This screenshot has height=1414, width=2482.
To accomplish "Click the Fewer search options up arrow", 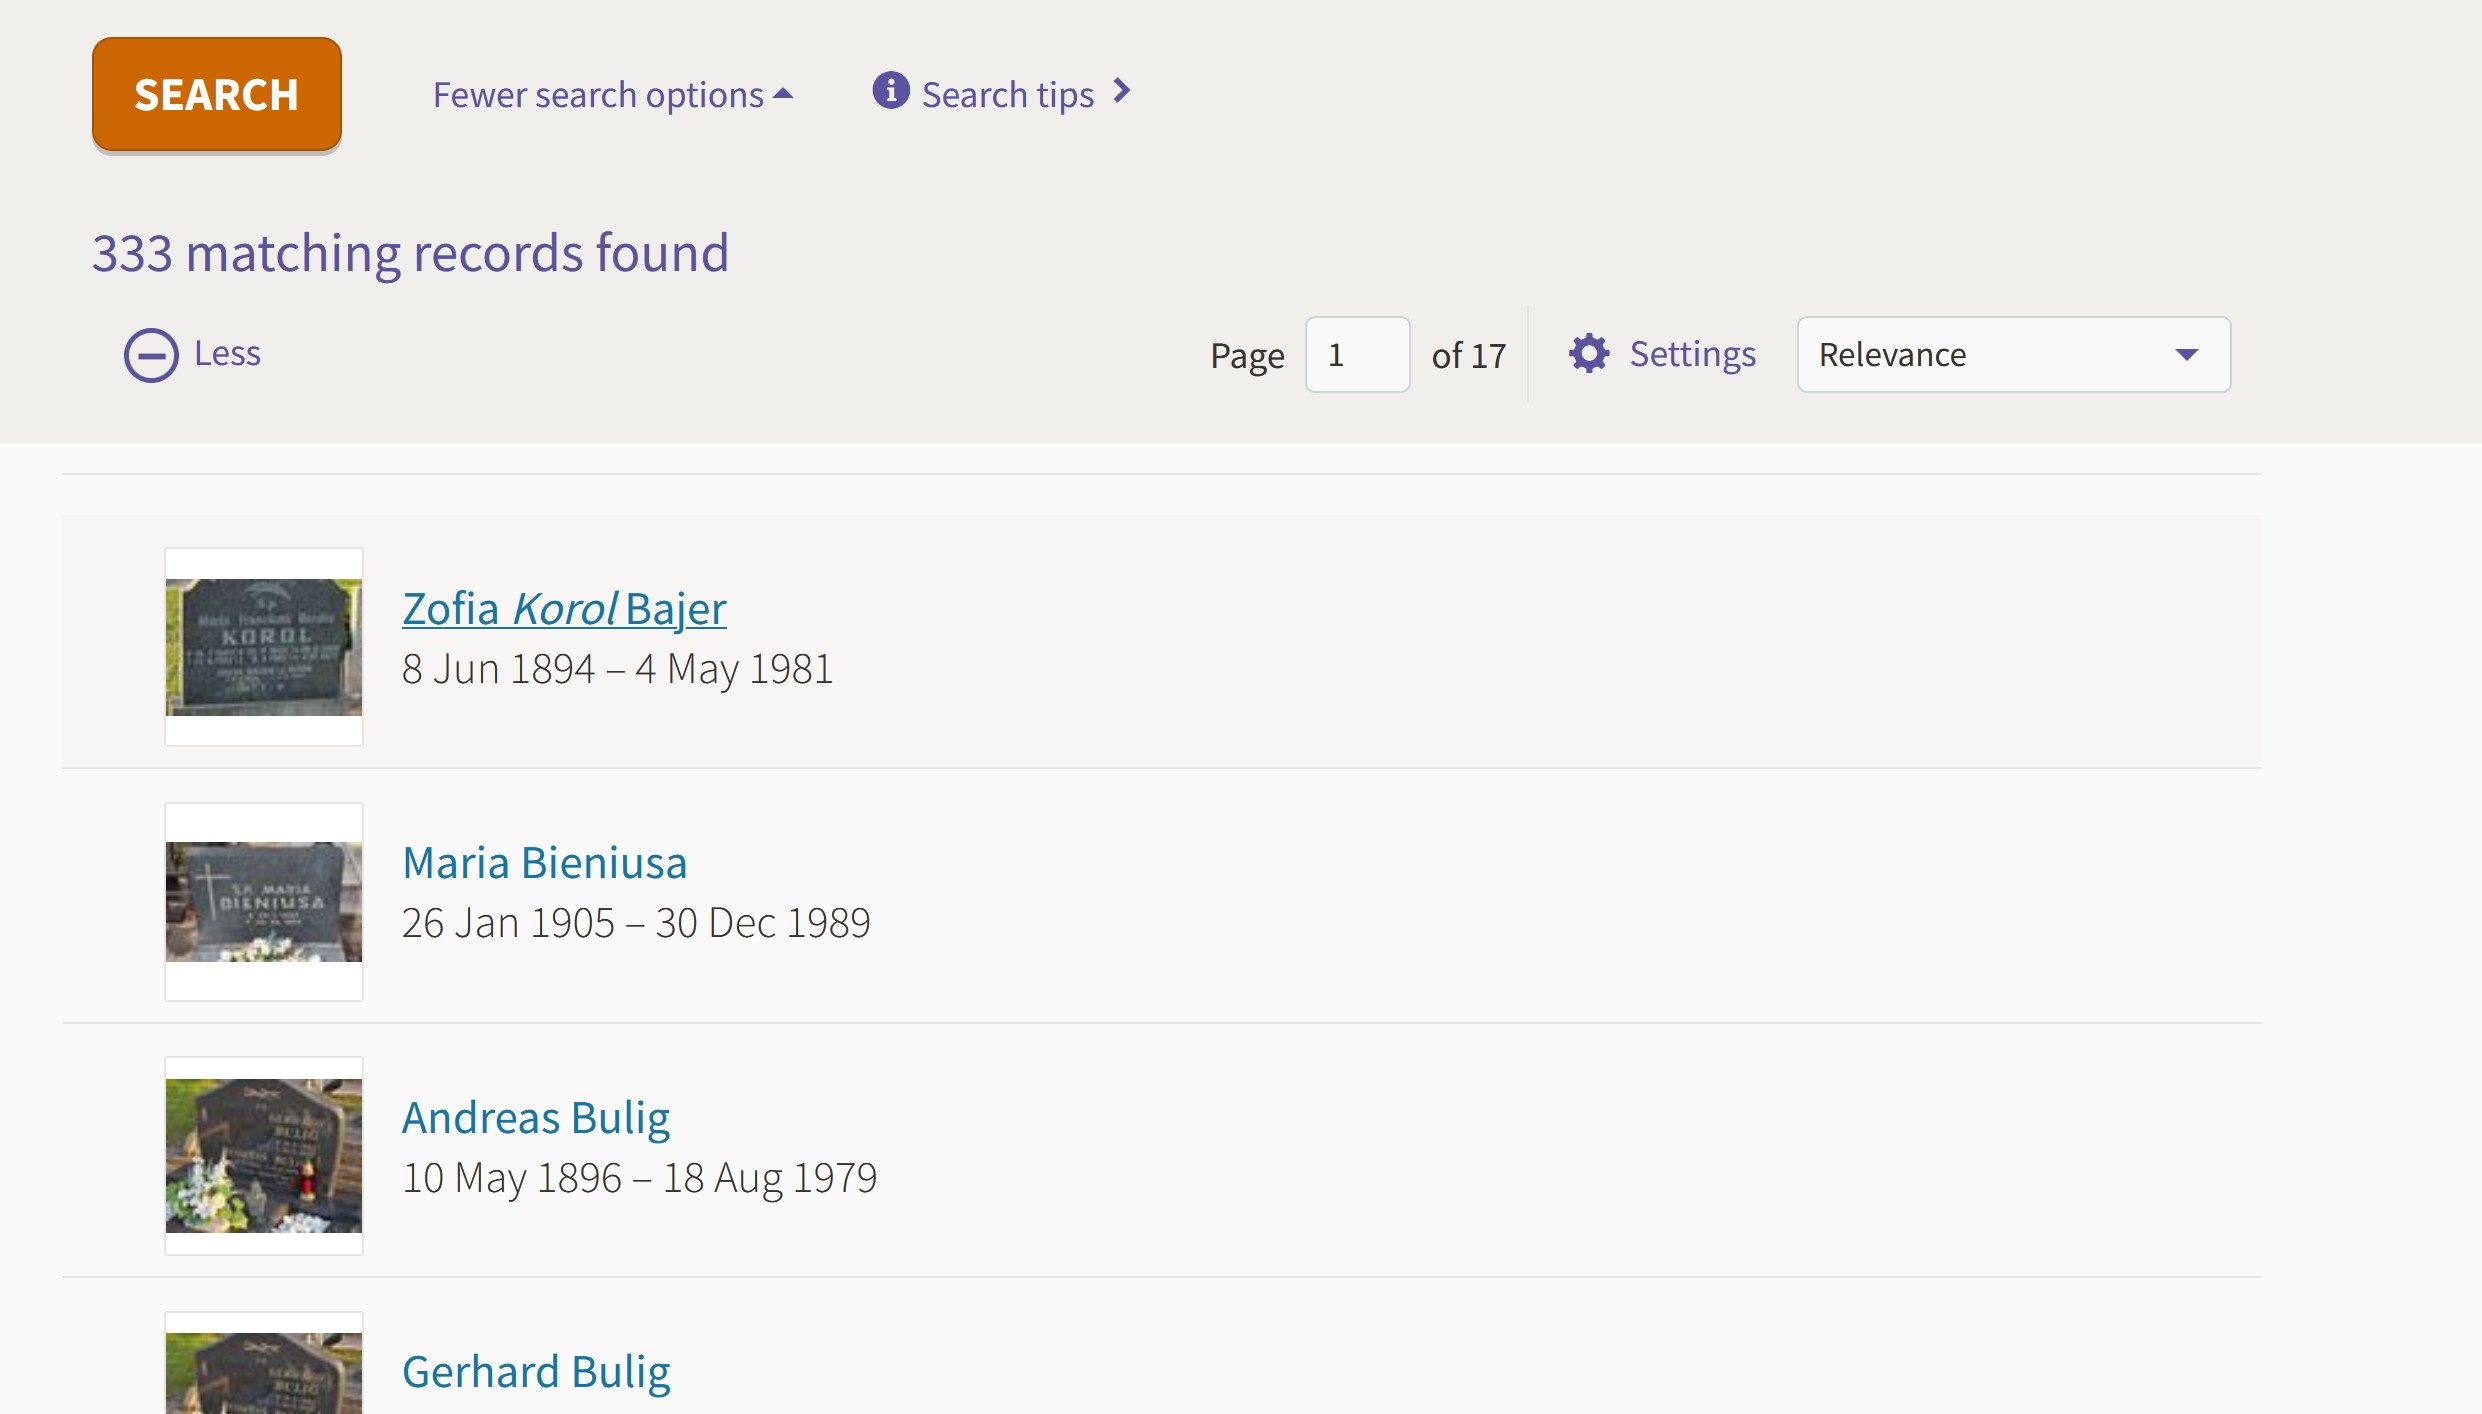I will pyautogui.click(x=784, y=94).
